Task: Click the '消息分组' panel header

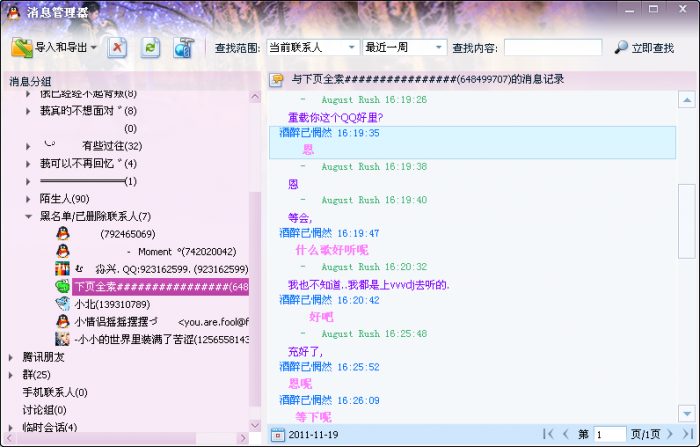Action: click(30, 81)
